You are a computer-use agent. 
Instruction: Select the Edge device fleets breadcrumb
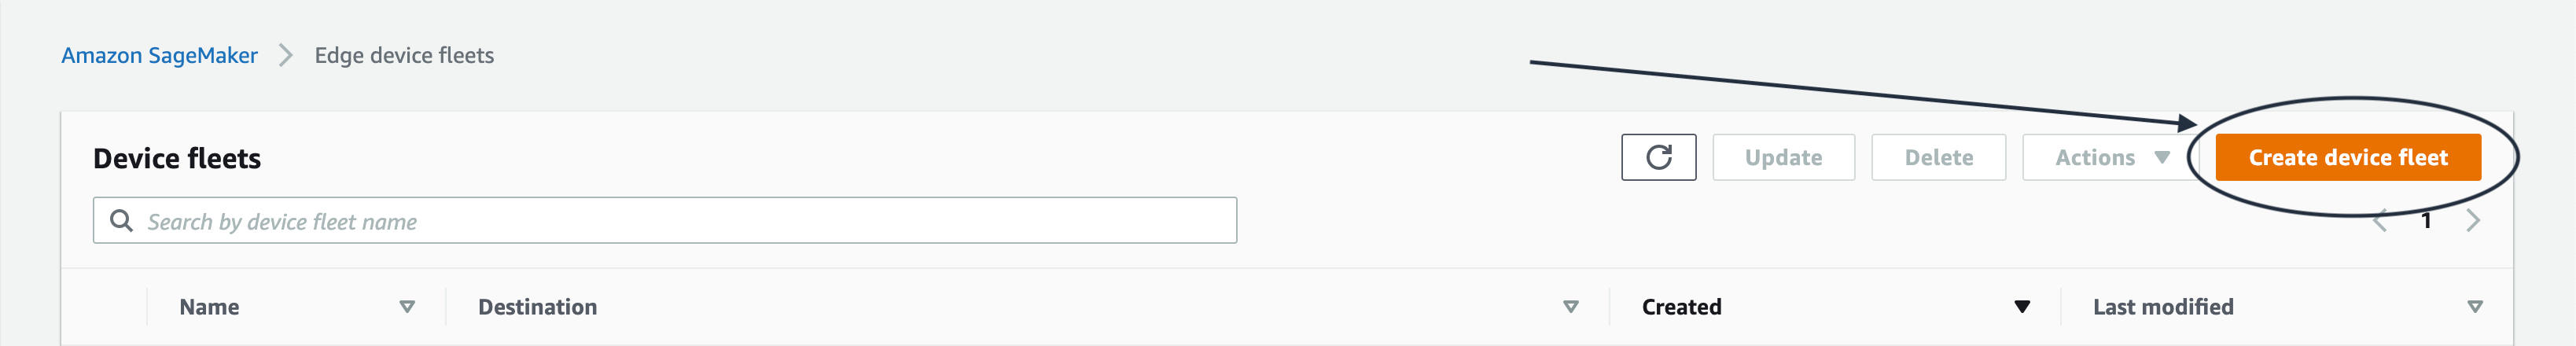click(x=404, y=55)
